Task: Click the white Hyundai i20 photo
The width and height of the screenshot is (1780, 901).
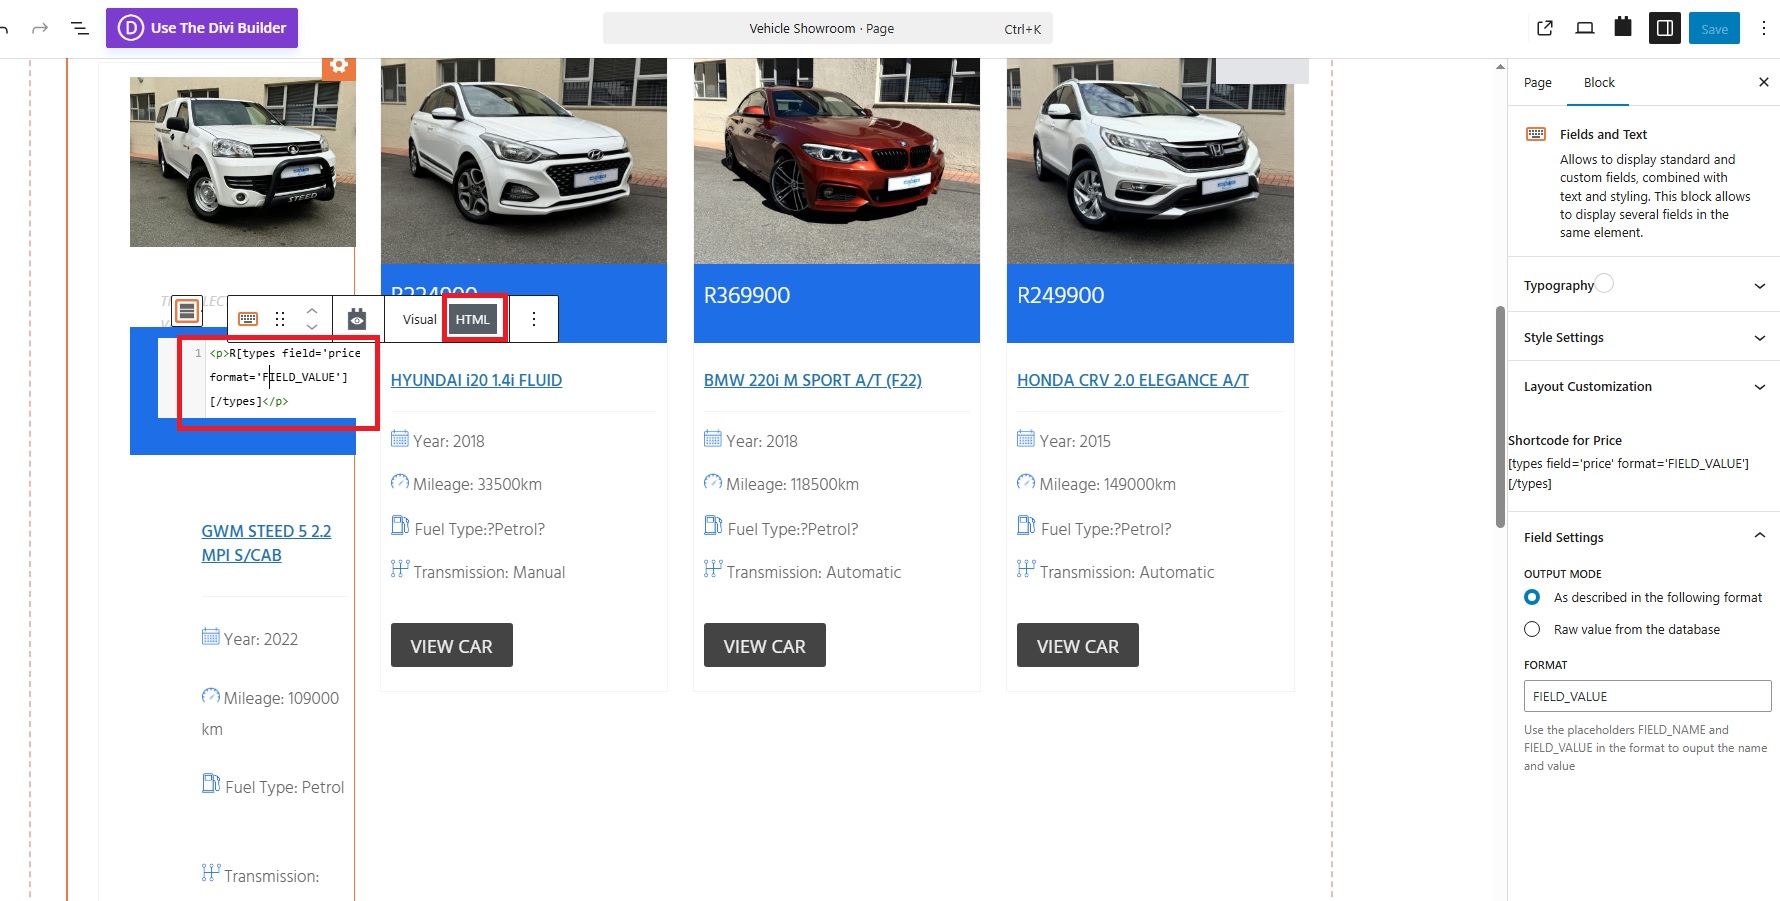Action: [524, 161]
